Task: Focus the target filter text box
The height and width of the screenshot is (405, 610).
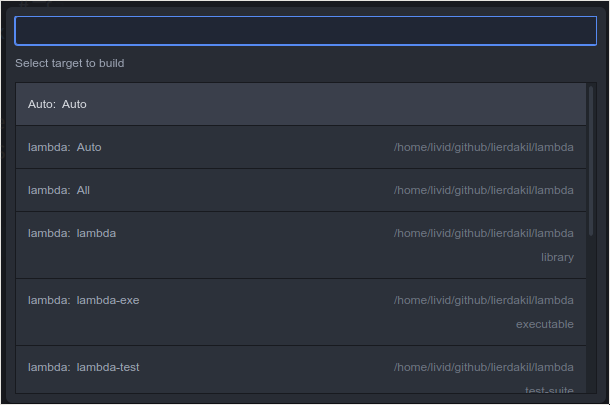Action: point(305,31)
